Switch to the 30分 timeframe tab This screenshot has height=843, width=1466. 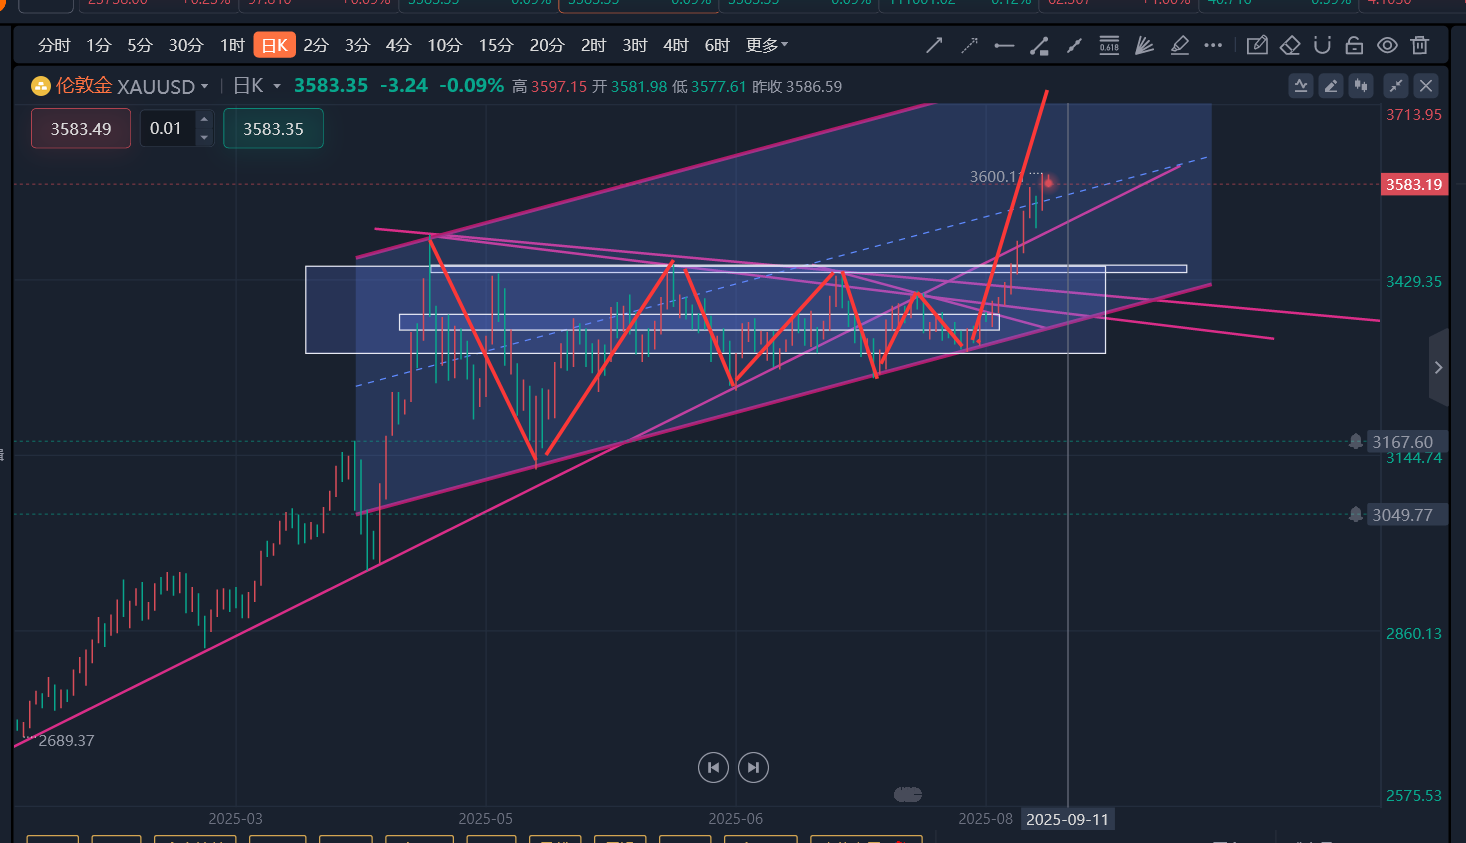click(x=185, y=45)
